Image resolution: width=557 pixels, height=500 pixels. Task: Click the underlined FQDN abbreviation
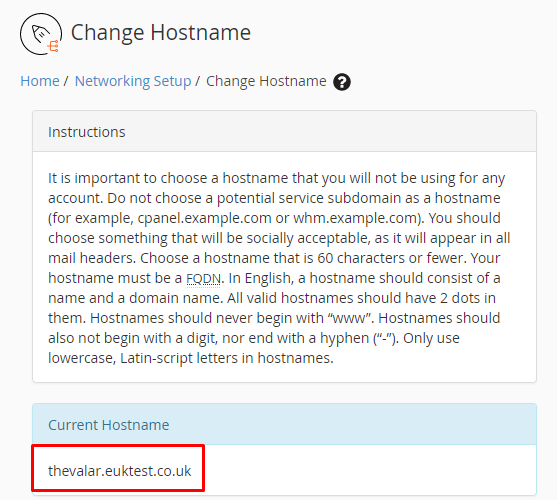click(204, 278)
